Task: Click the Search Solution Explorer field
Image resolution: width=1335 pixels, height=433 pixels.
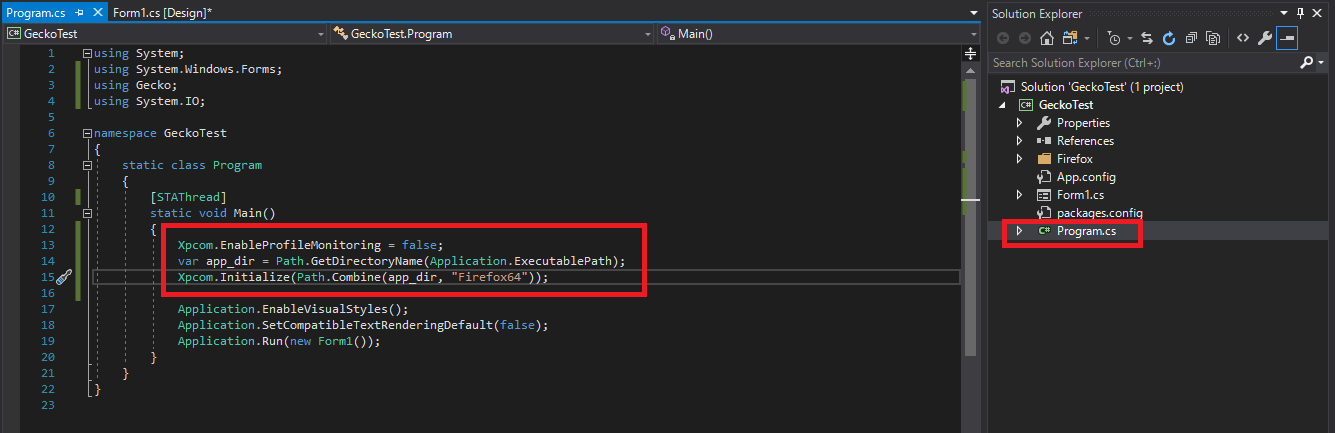Action: coord(1145,62)
